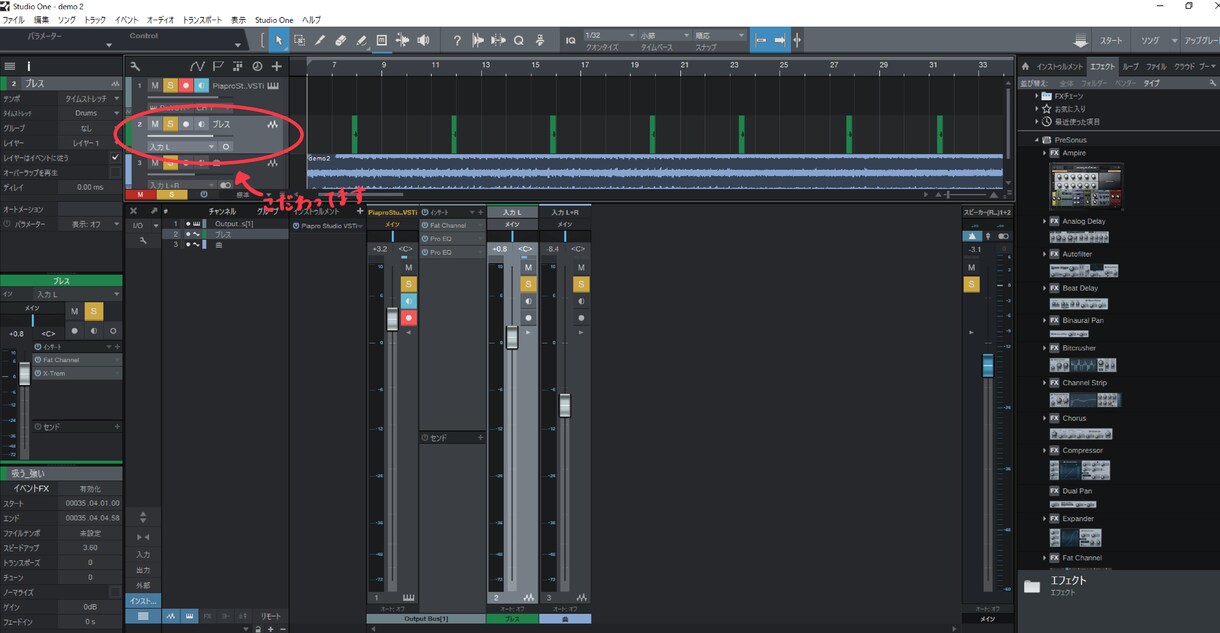Click the スタート button at top right

pyautogui.click(x=1111, y=41)
